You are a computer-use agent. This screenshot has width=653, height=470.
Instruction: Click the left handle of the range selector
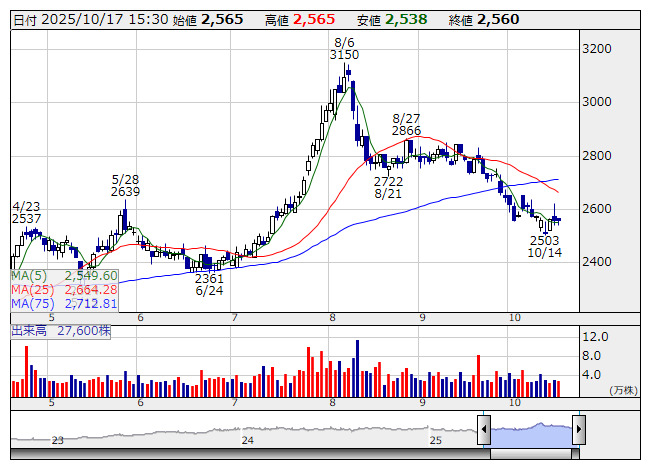(x=484, y=430)
